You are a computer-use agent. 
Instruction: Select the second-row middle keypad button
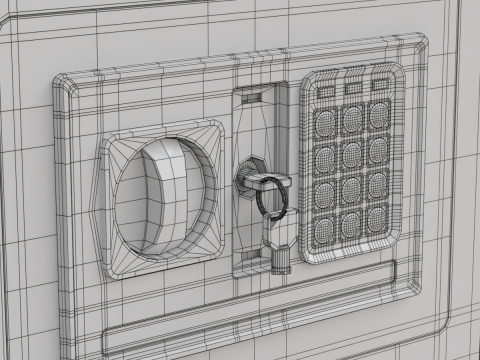point(352,155)
